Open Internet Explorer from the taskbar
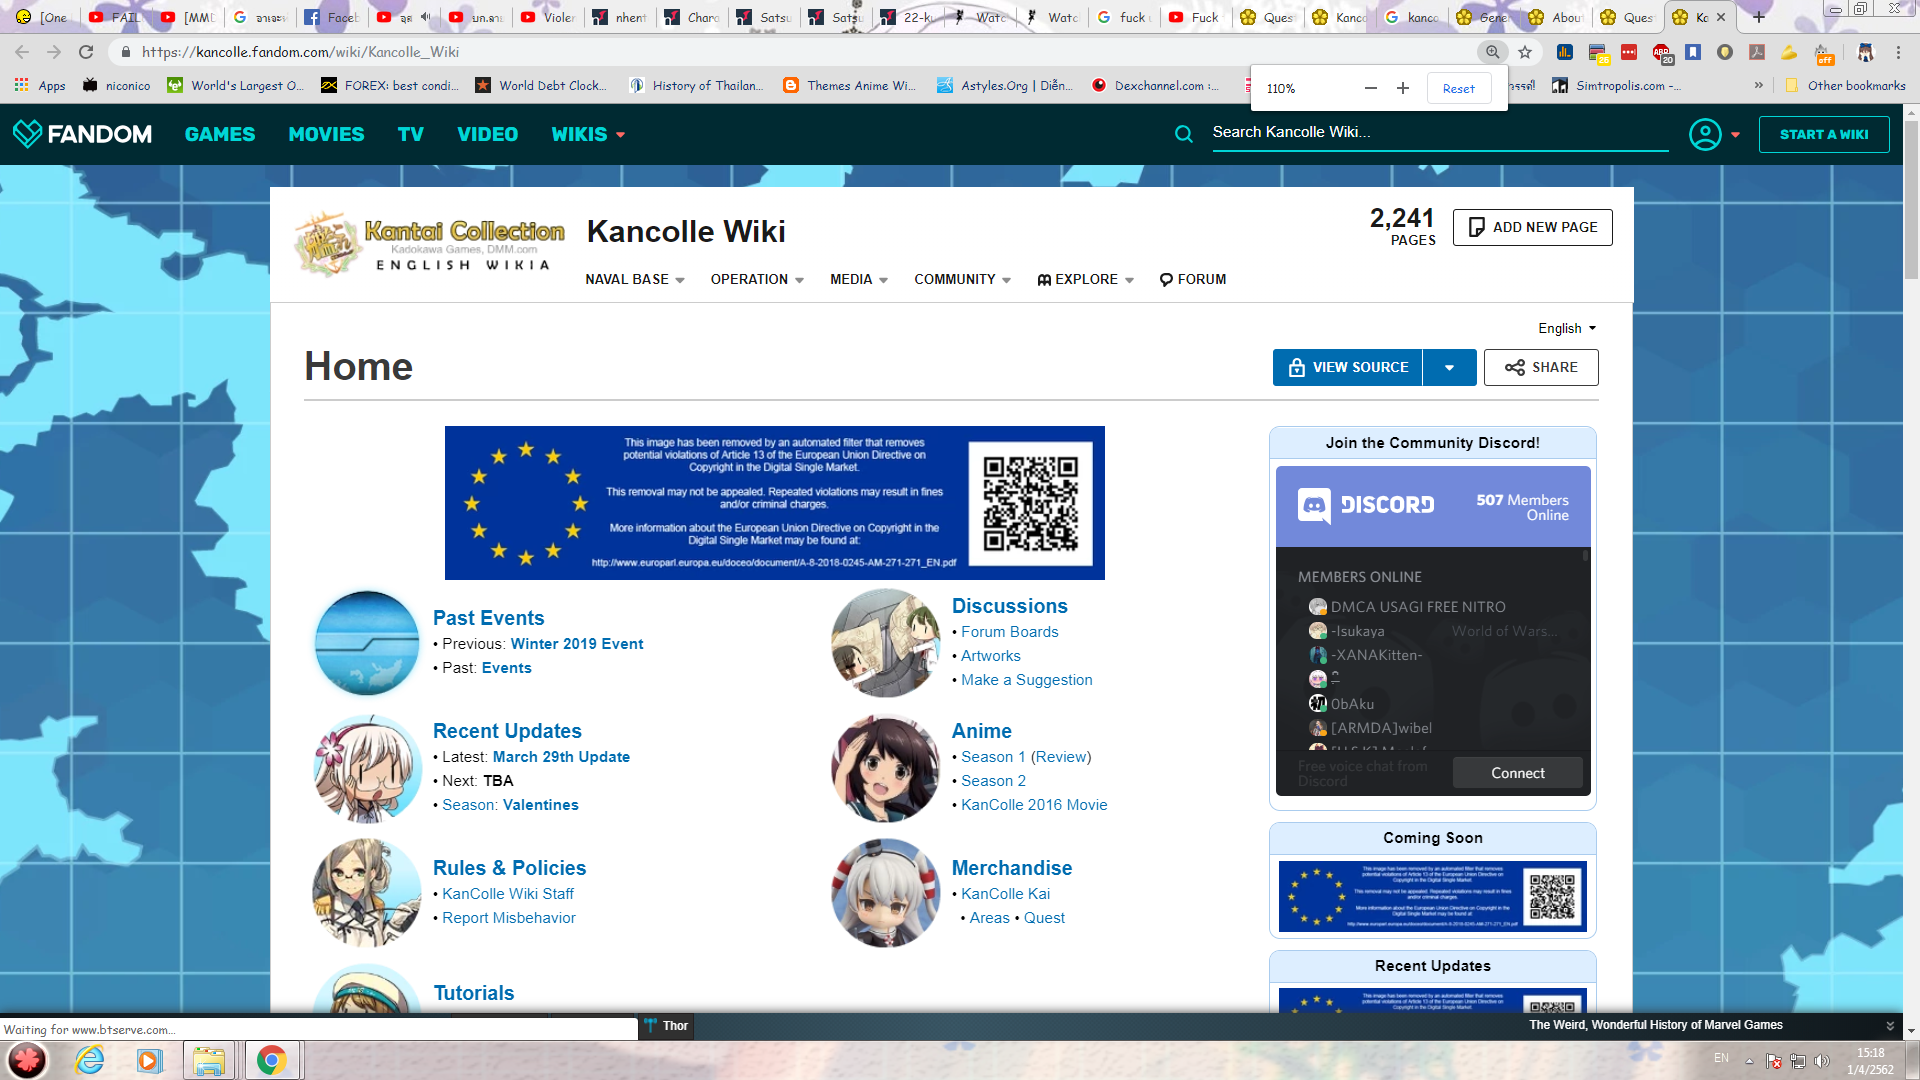The height and width of the screenshot is (1080, 1920). [x=90, y=1060]
